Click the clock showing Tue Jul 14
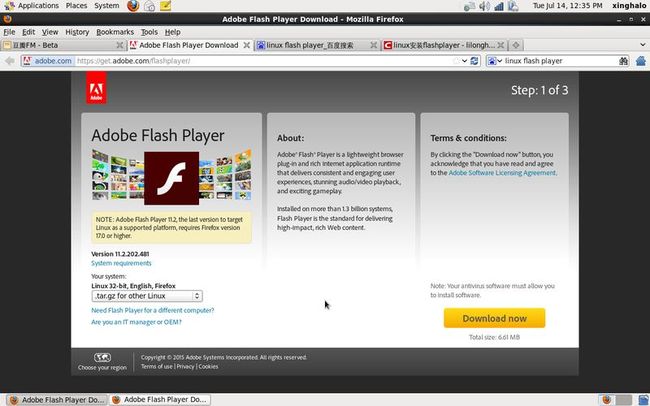Image resolution: width=650 pixels, height=406 pixels. (567, 5)
